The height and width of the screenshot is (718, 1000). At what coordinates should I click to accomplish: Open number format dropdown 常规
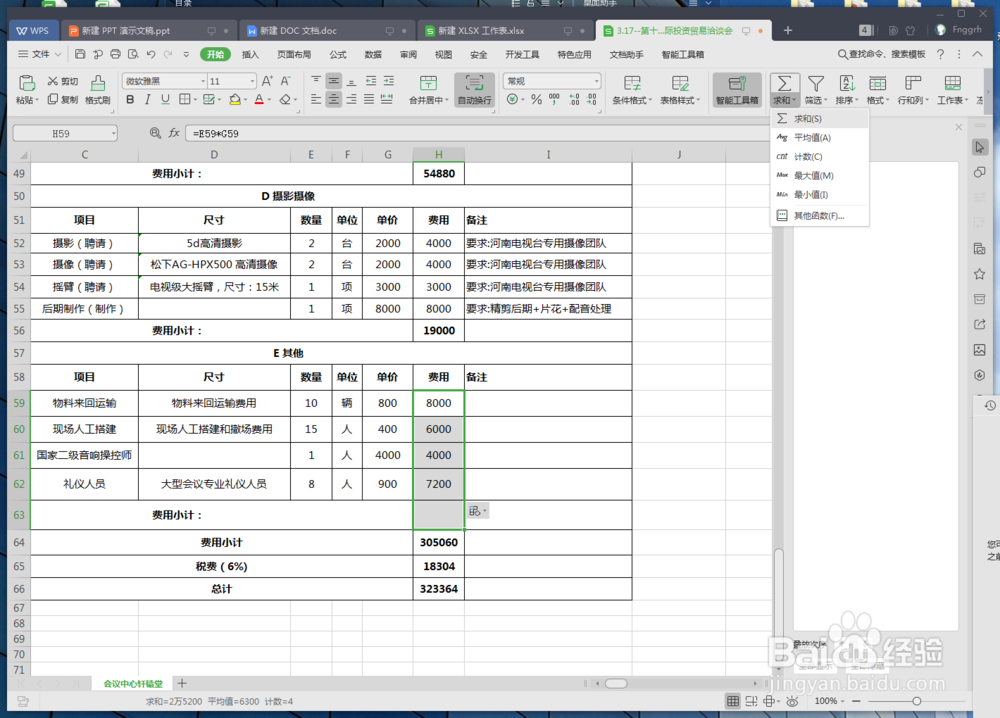click(x=596, y=81)
